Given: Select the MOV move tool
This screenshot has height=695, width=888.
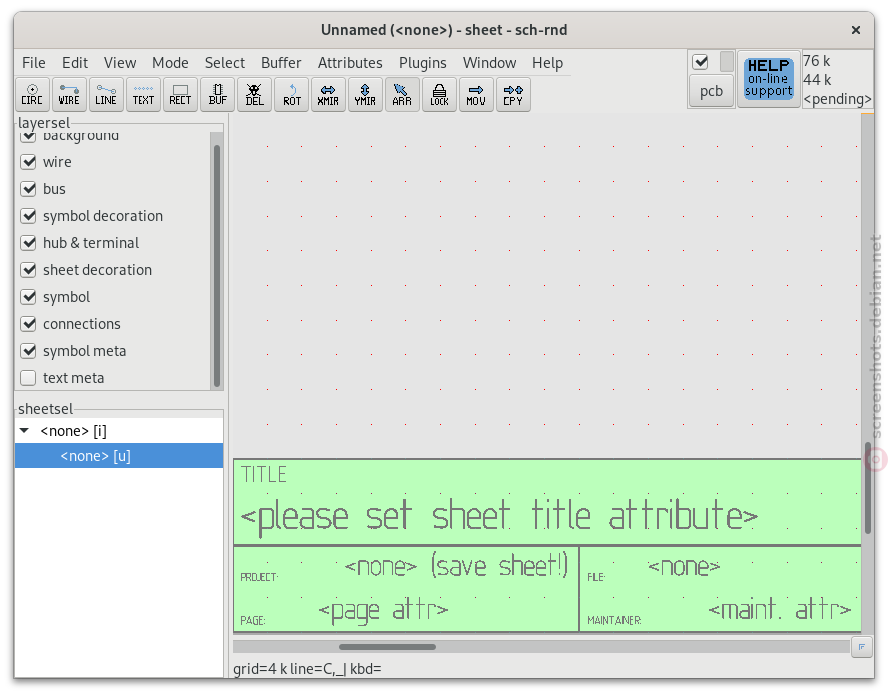Looking at the screenshot, I should [476, 95].
